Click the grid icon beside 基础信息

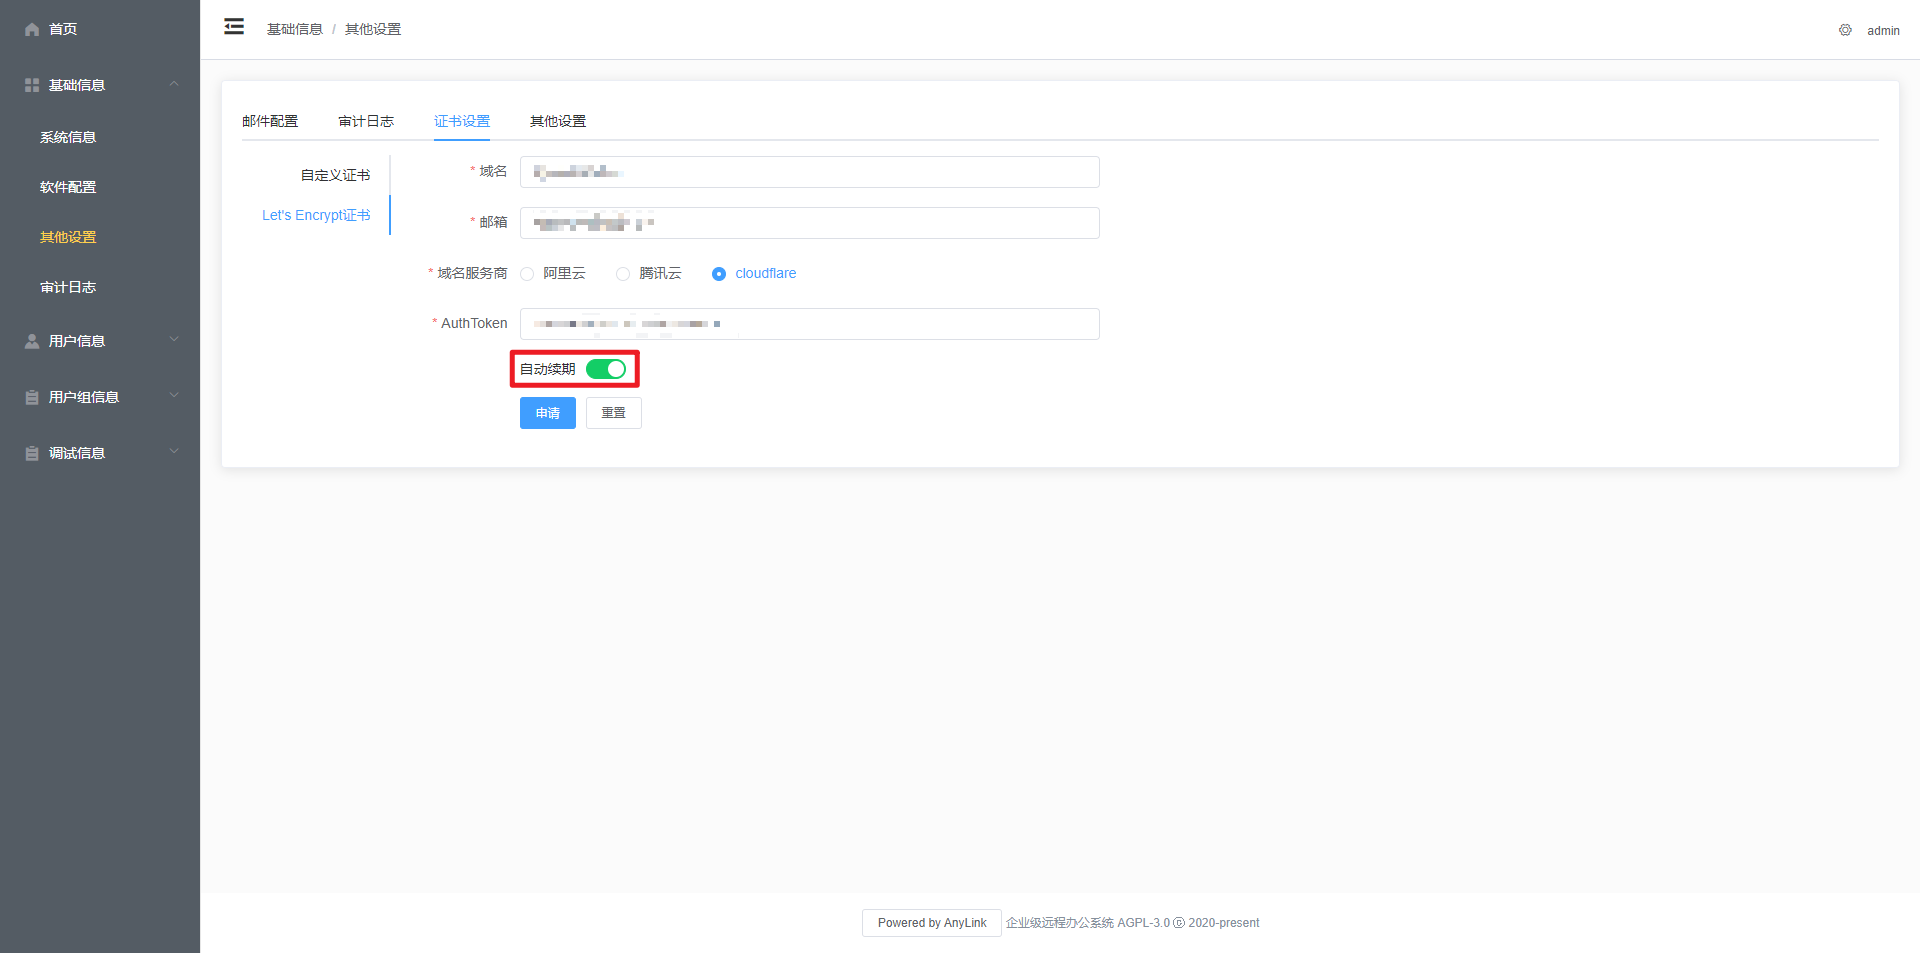[32, 86]
